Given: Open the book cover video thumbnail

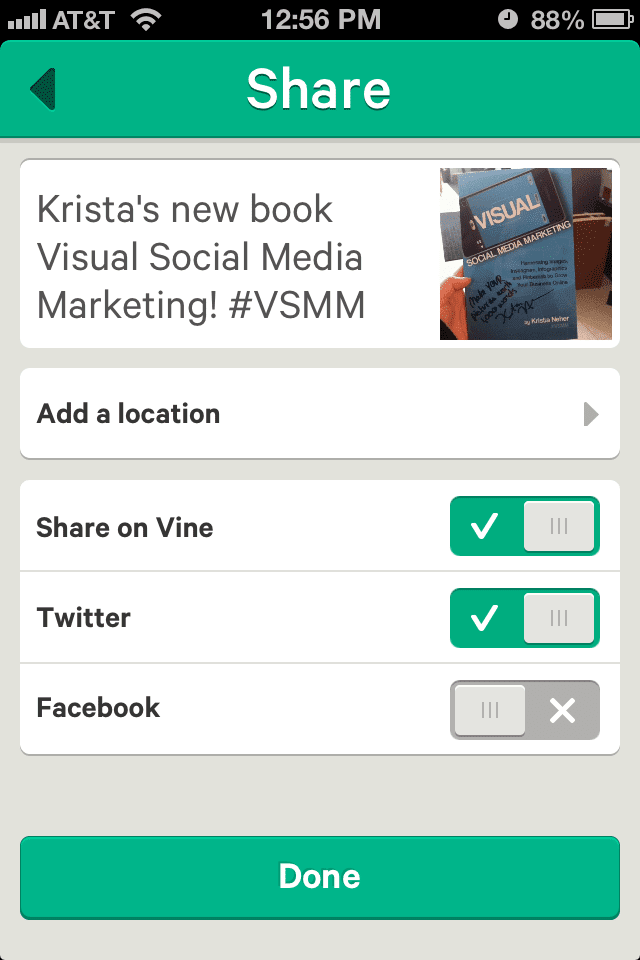Looking at the screenshot, I should coord(526,254).
